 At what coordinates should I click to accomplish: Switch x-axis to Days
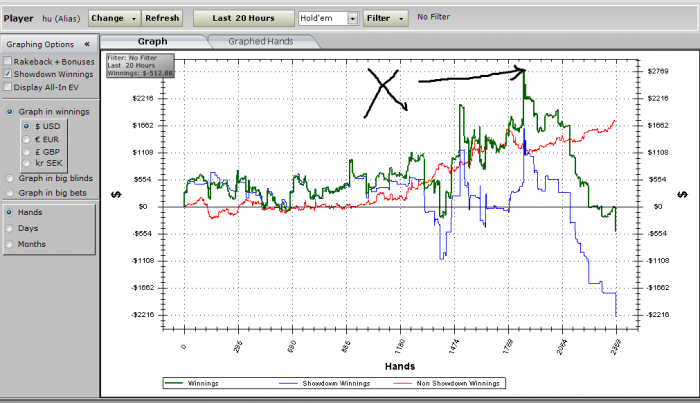coord(9,228)
